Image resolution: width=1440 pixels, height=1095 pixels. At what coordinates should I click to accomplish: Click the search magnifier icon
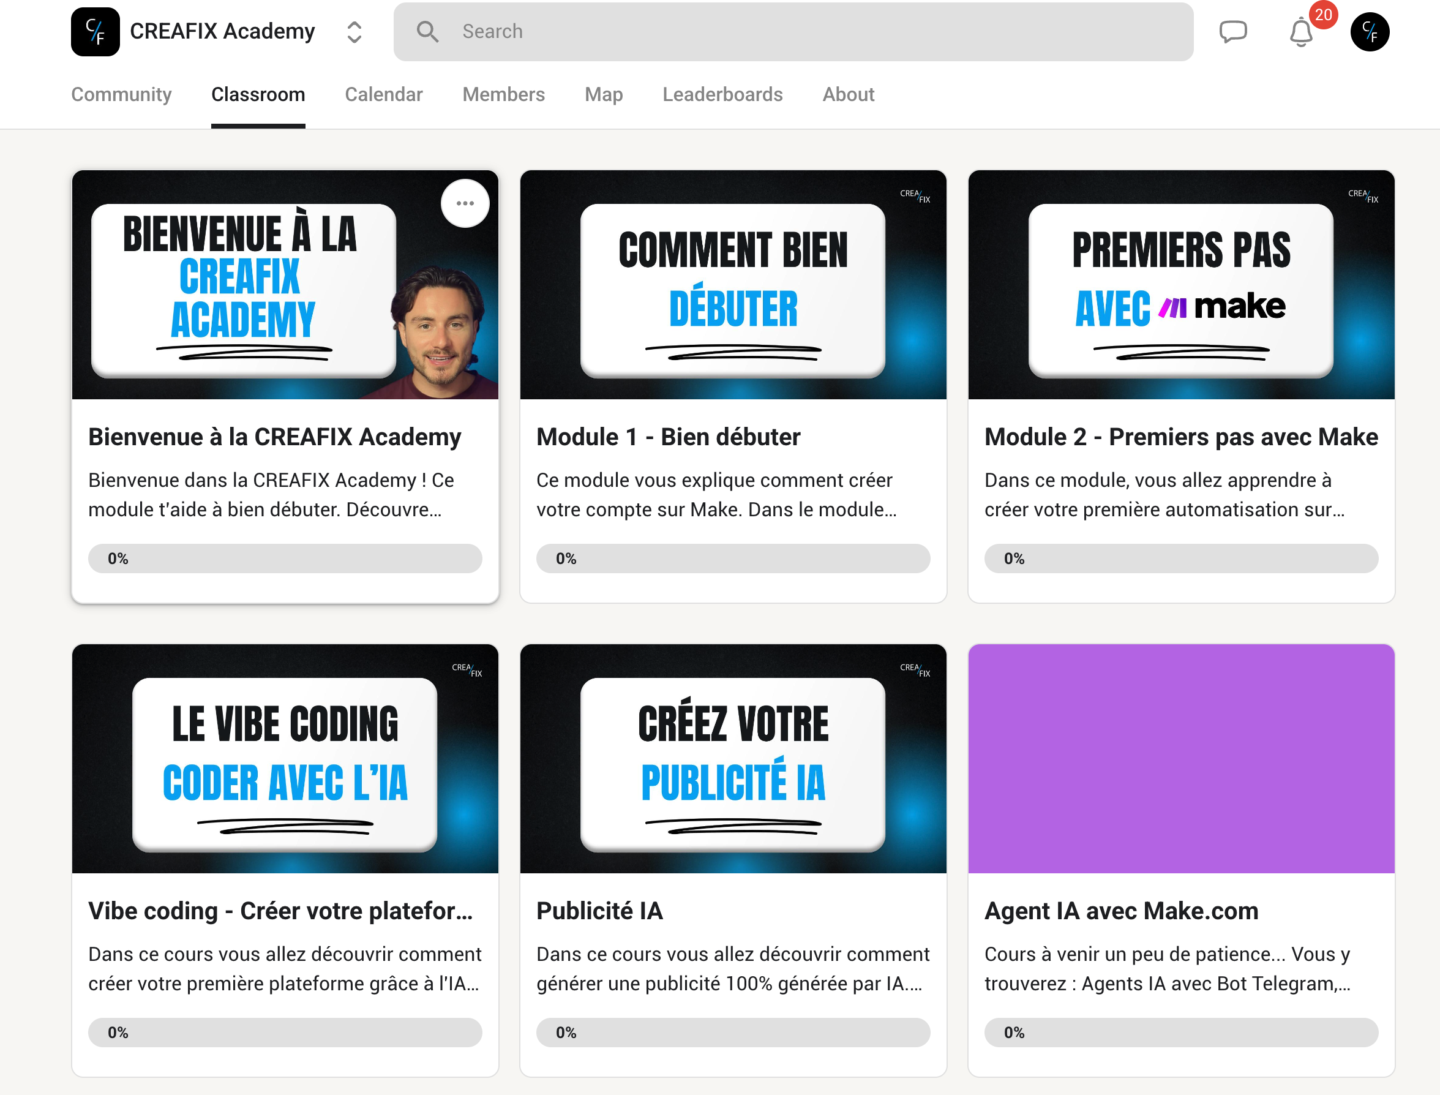pos(428,32)
